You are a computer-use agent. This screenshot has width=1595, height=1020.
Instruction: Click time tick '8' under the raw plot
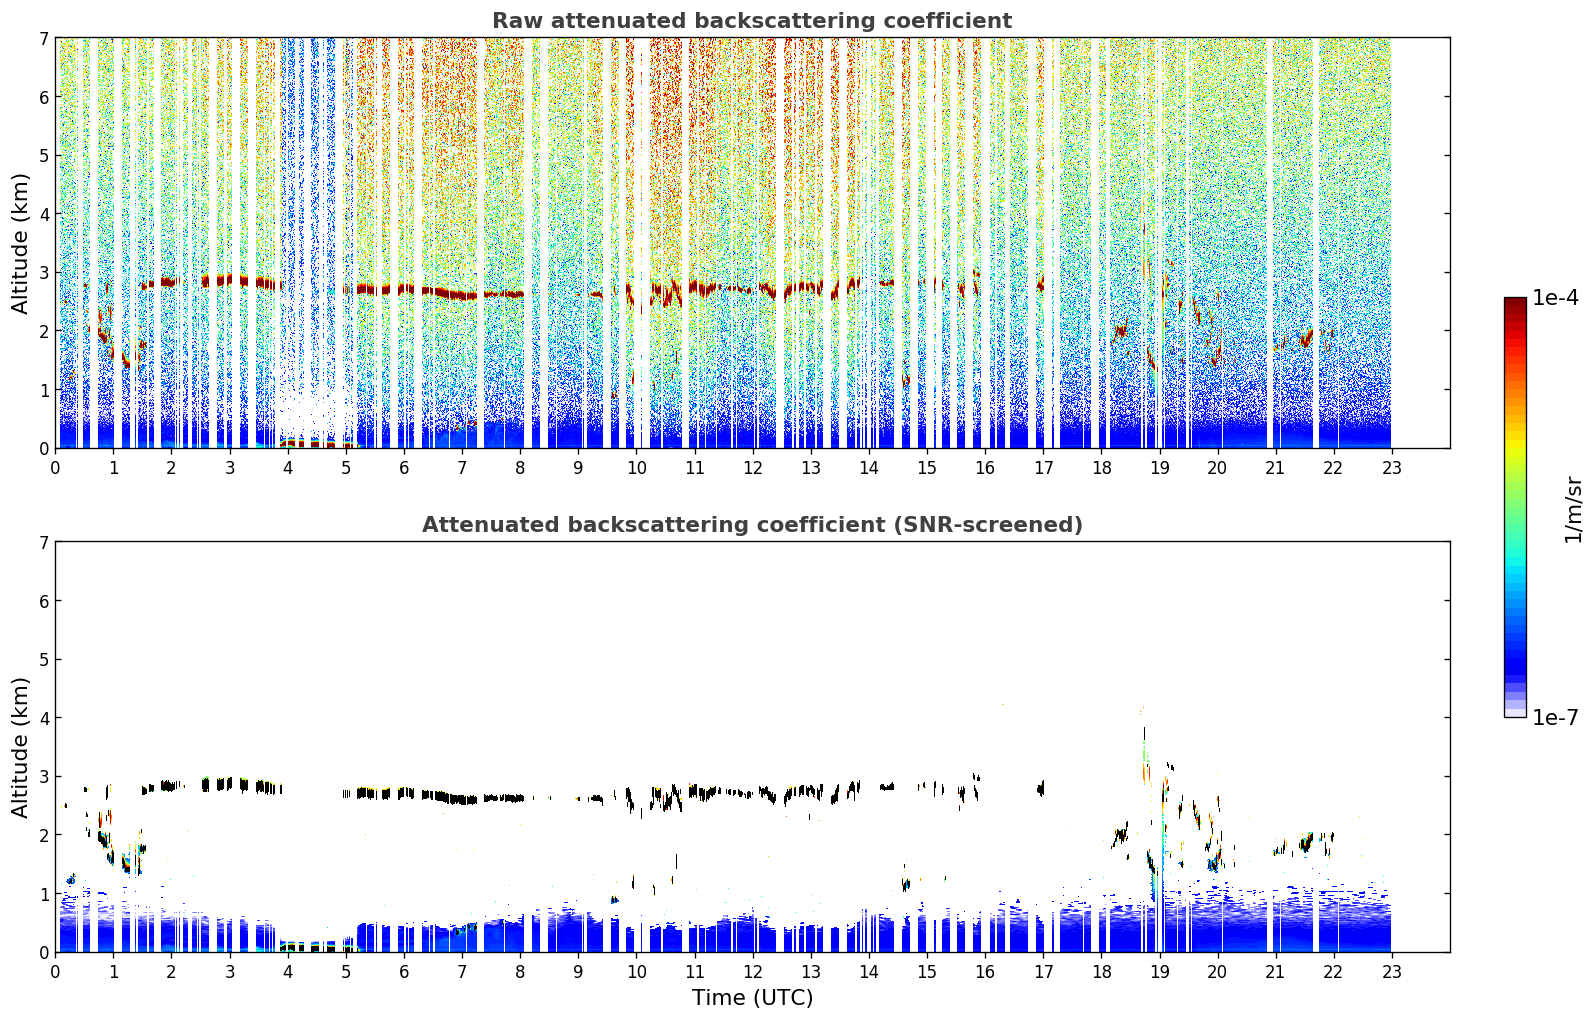[x=520, y=468]
